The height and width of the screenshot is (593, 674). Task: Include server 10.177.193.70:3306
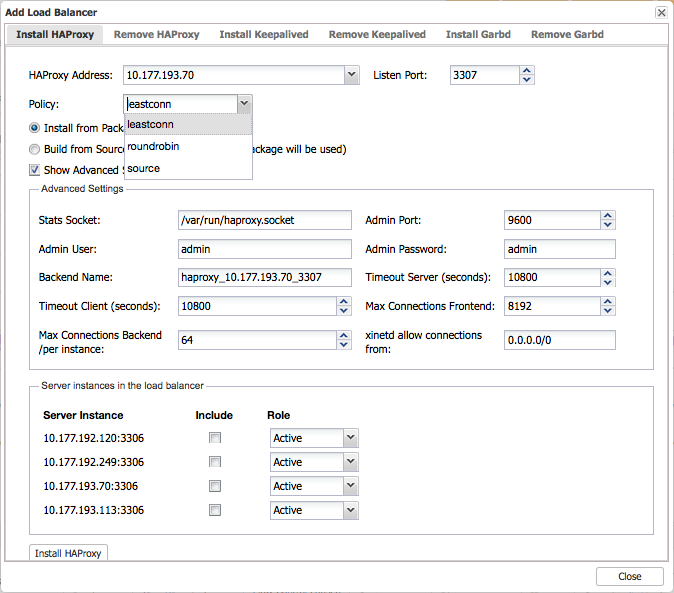click(x=215, y=486)
